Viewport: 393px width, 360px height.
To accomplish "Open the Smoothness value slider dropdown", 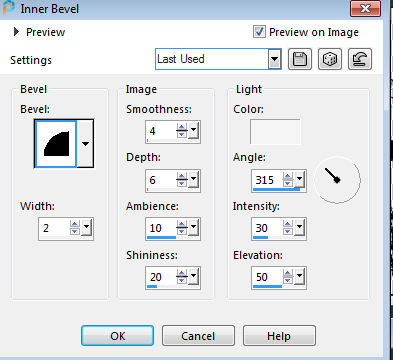I will pos(193,131).
